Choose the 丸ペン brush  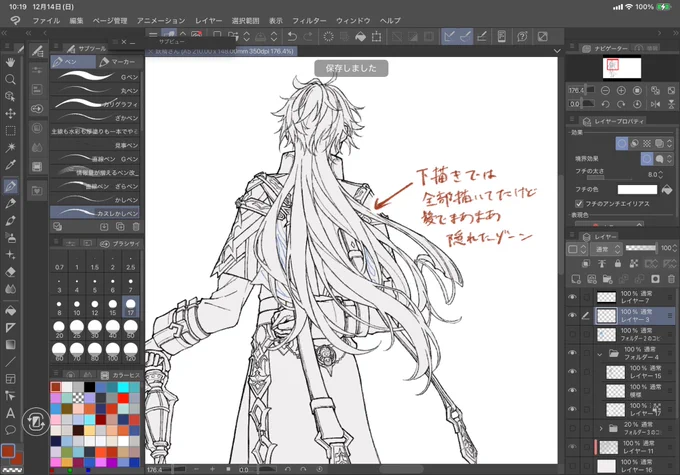coord(95,90)
